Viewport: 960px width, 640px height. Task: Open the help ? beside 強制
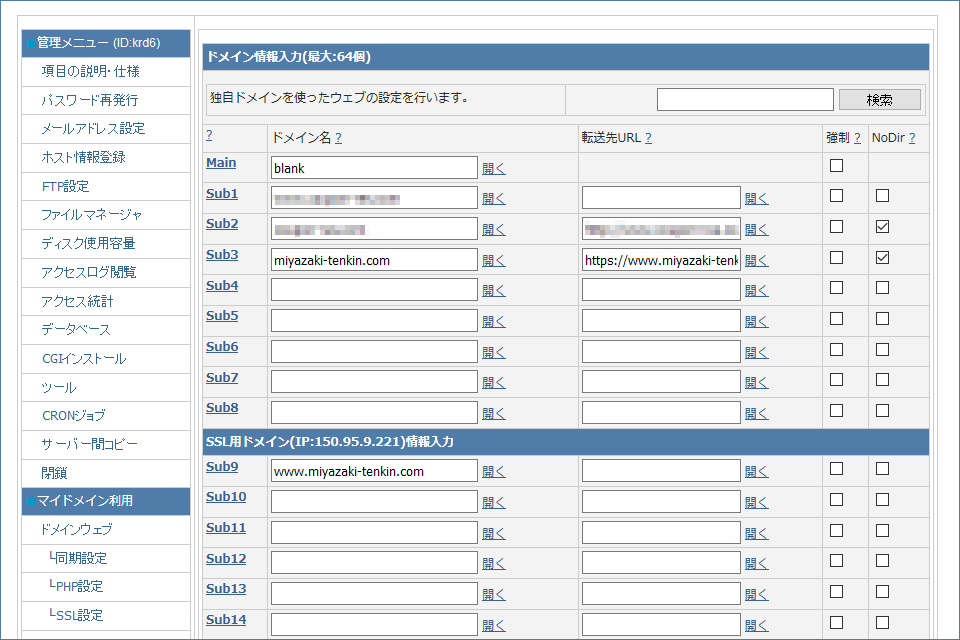857,138
